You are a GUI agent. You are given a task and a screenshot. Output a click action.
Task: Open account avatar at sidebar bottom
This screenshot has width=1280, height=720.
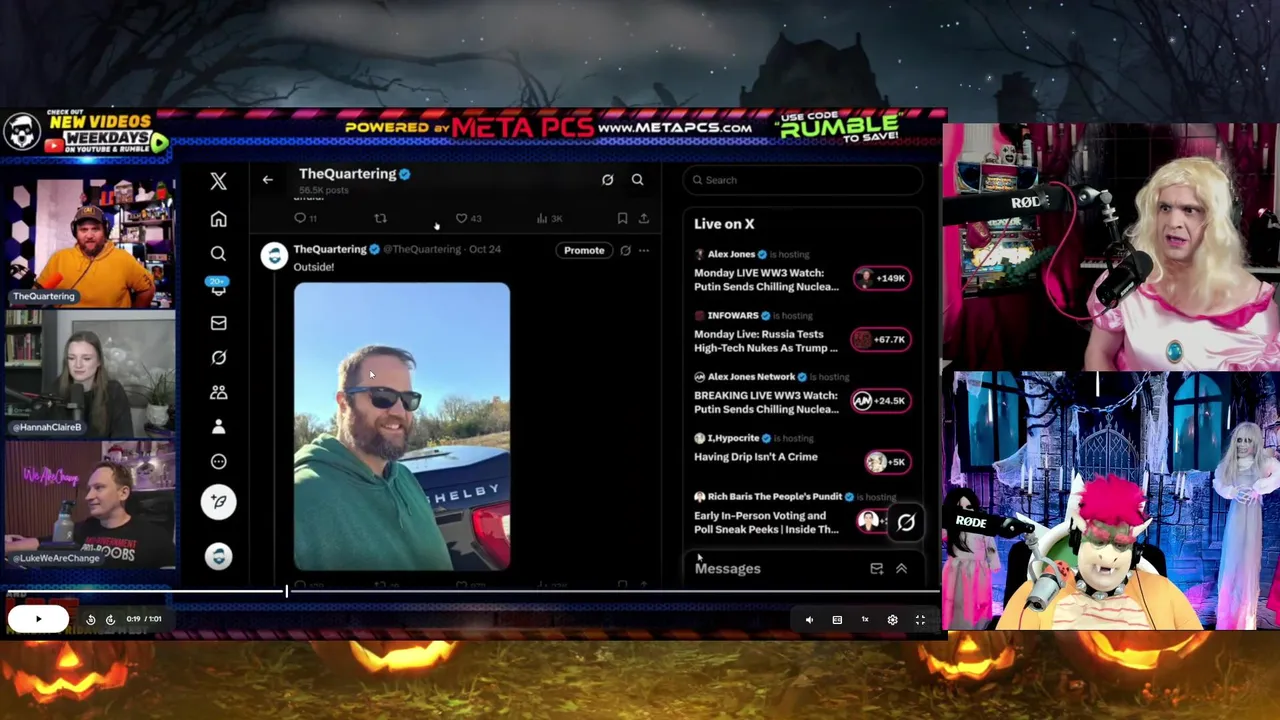point(218,556)
